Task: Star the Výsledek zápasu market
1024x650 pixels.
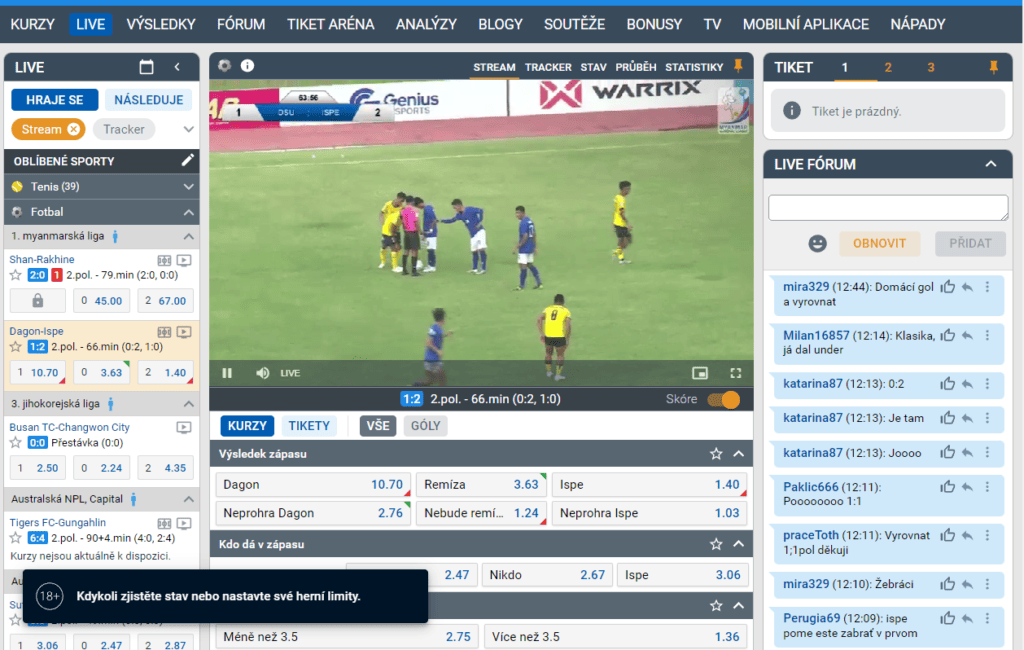Action: pos(716,454)
